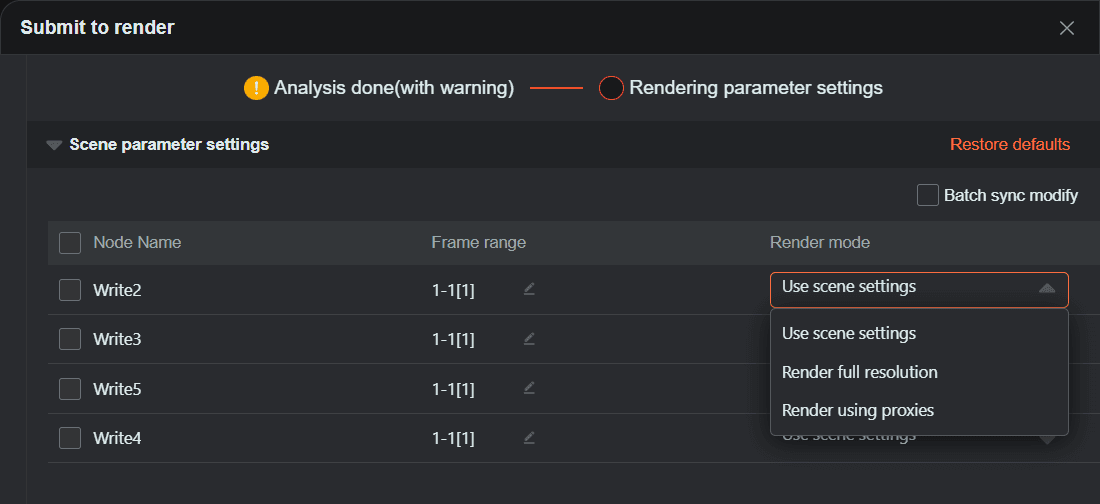Image resolution: width=1100 pixels, height=504 pixels.
Task: Choose Render using proxies option
Action: click(x=857, y=410)
